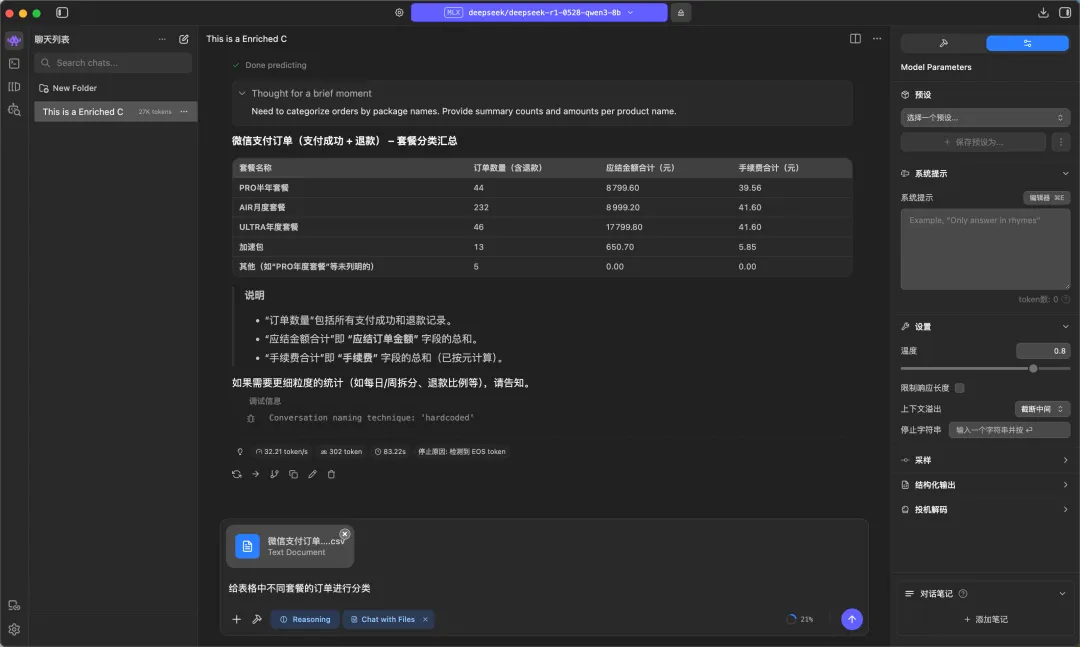
Task: Switch to the wrench tools tab
Action: click(x=943, y=43)
